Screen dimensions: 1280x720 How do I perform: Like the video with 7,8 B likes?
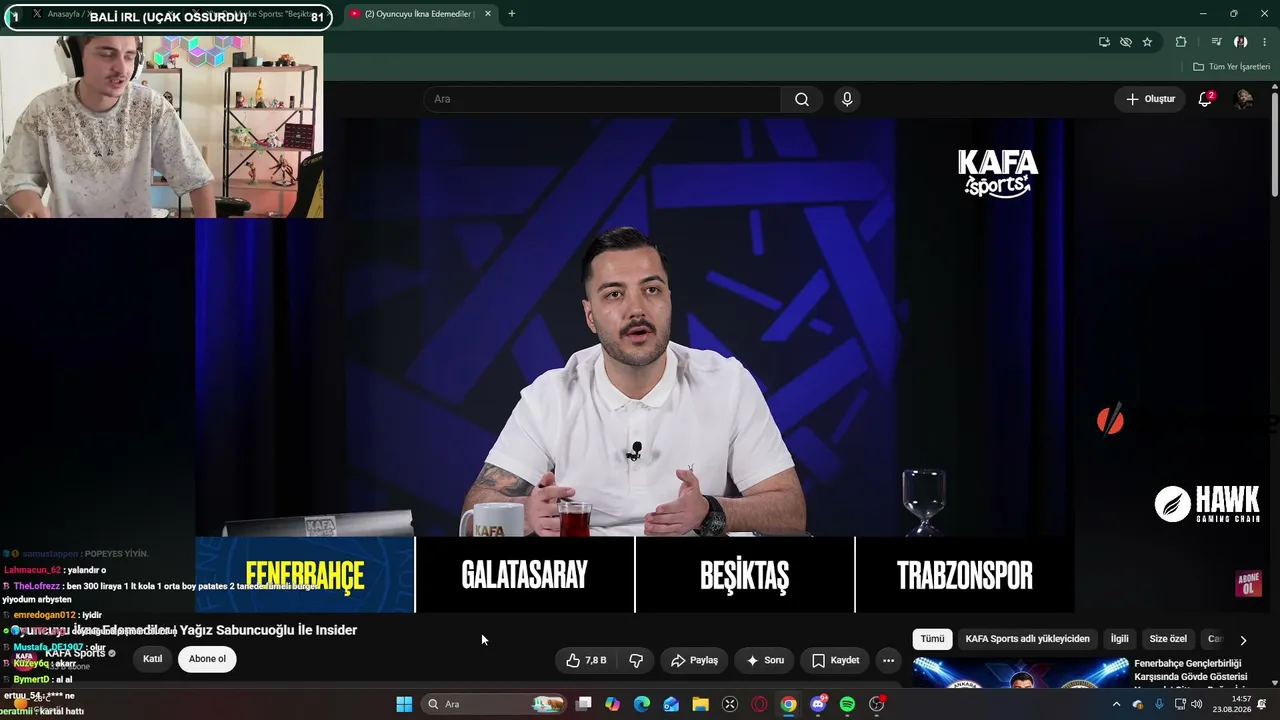point(586,660)
